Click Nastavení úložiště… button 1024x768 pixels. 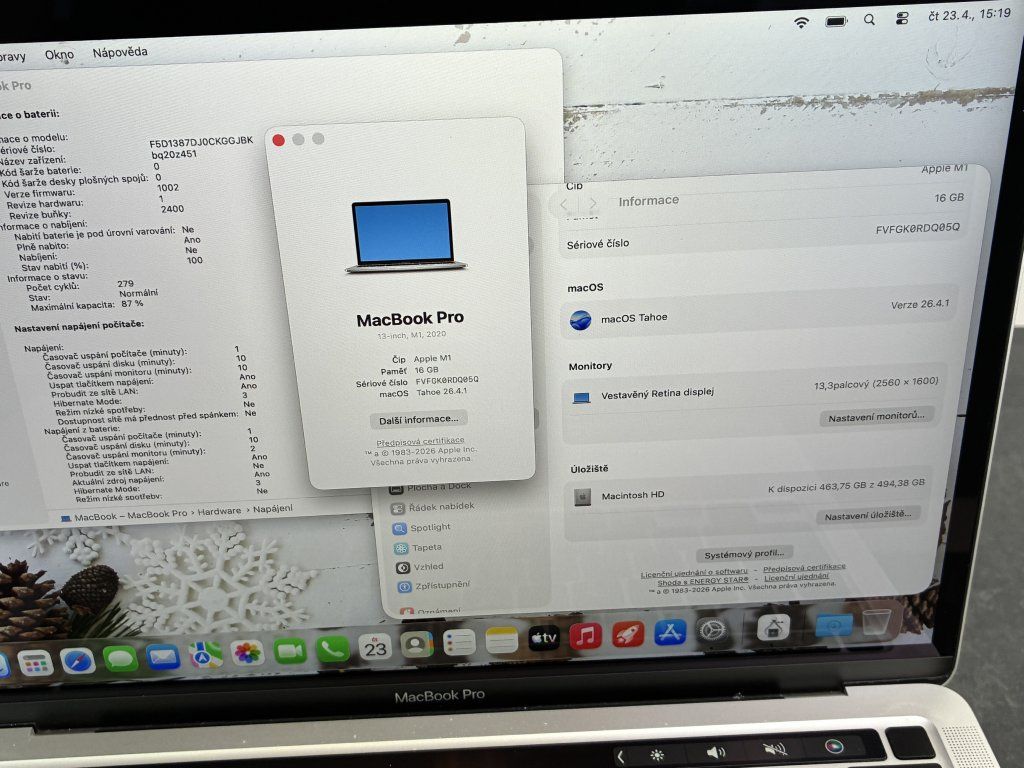click(868, 515)
